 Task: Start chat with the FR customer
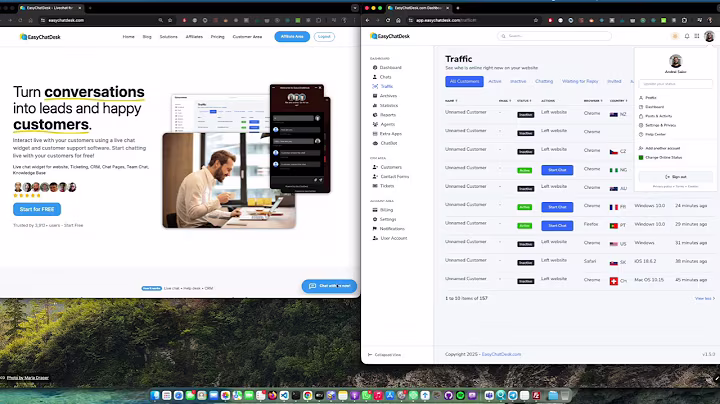click(557, 207)
